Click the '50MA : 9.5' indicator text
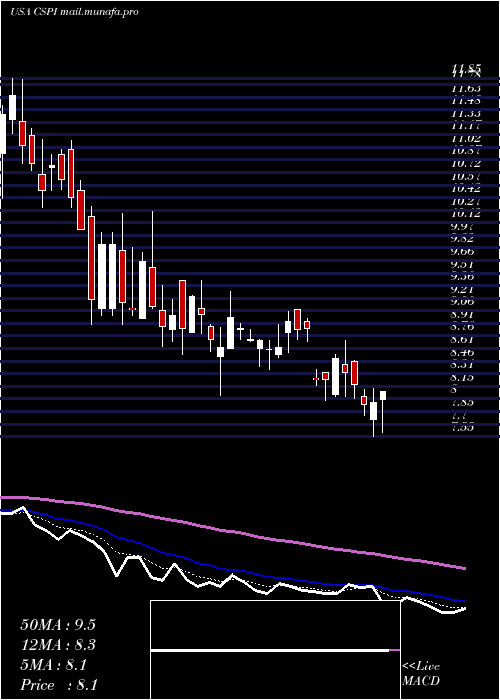Viewport: 500px width, 700px height. pyautogui.click(x=58, y=625)
